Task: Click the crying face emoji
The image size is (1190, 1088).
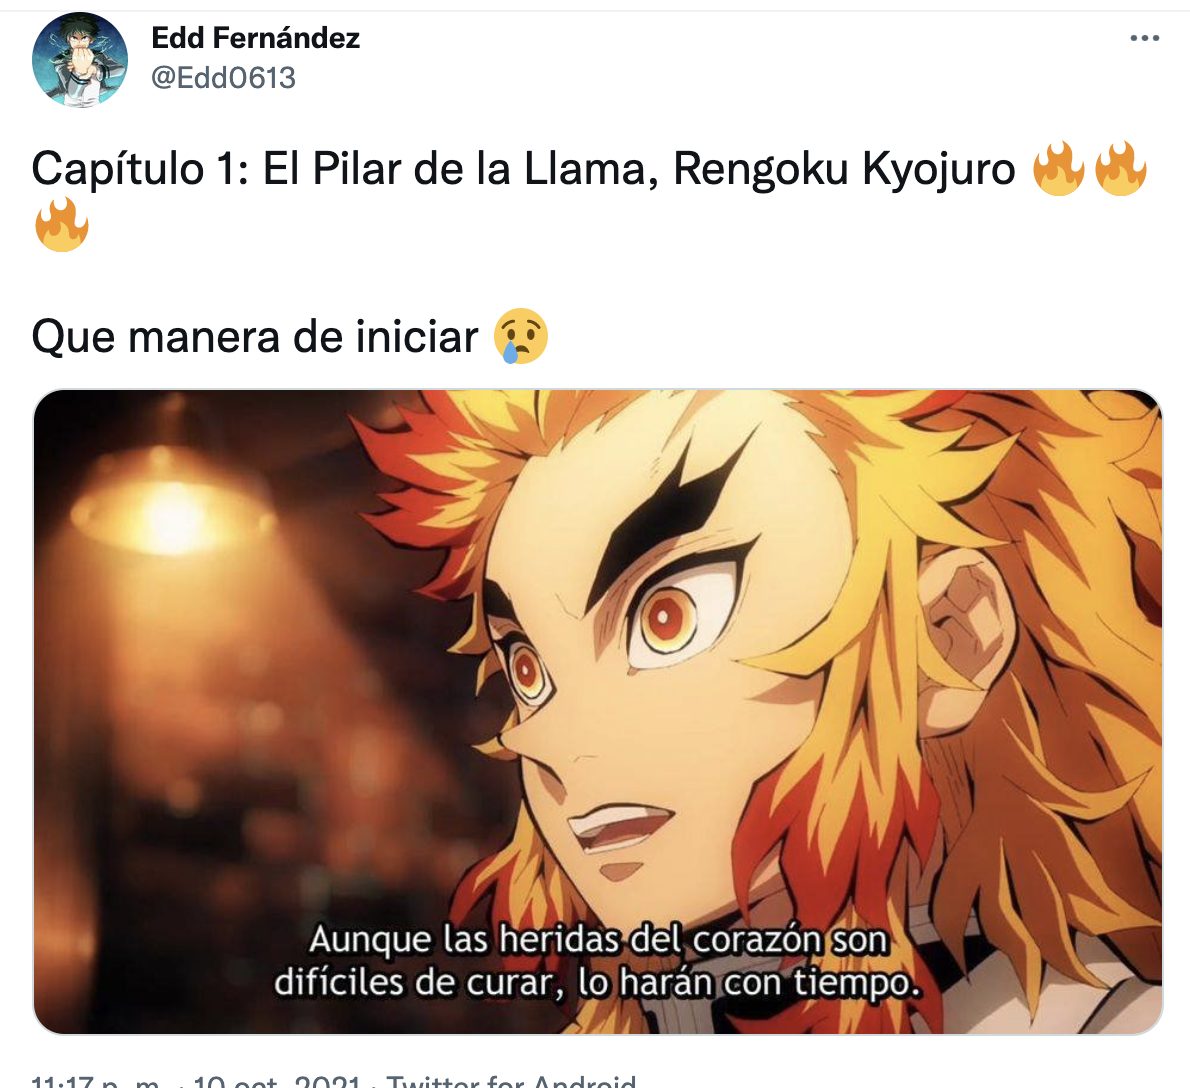Action: coord(521,336)
